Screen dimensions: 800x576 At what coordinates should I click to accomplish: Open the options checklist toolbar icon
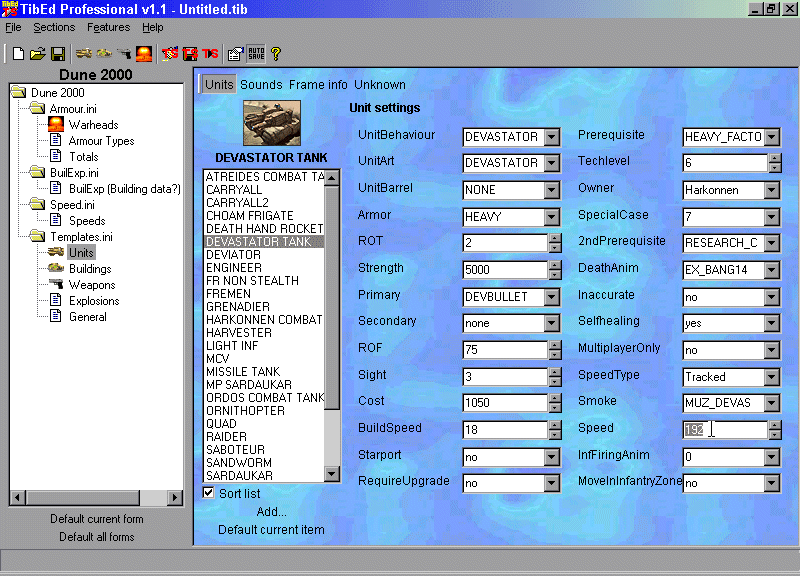click(235, 54)
